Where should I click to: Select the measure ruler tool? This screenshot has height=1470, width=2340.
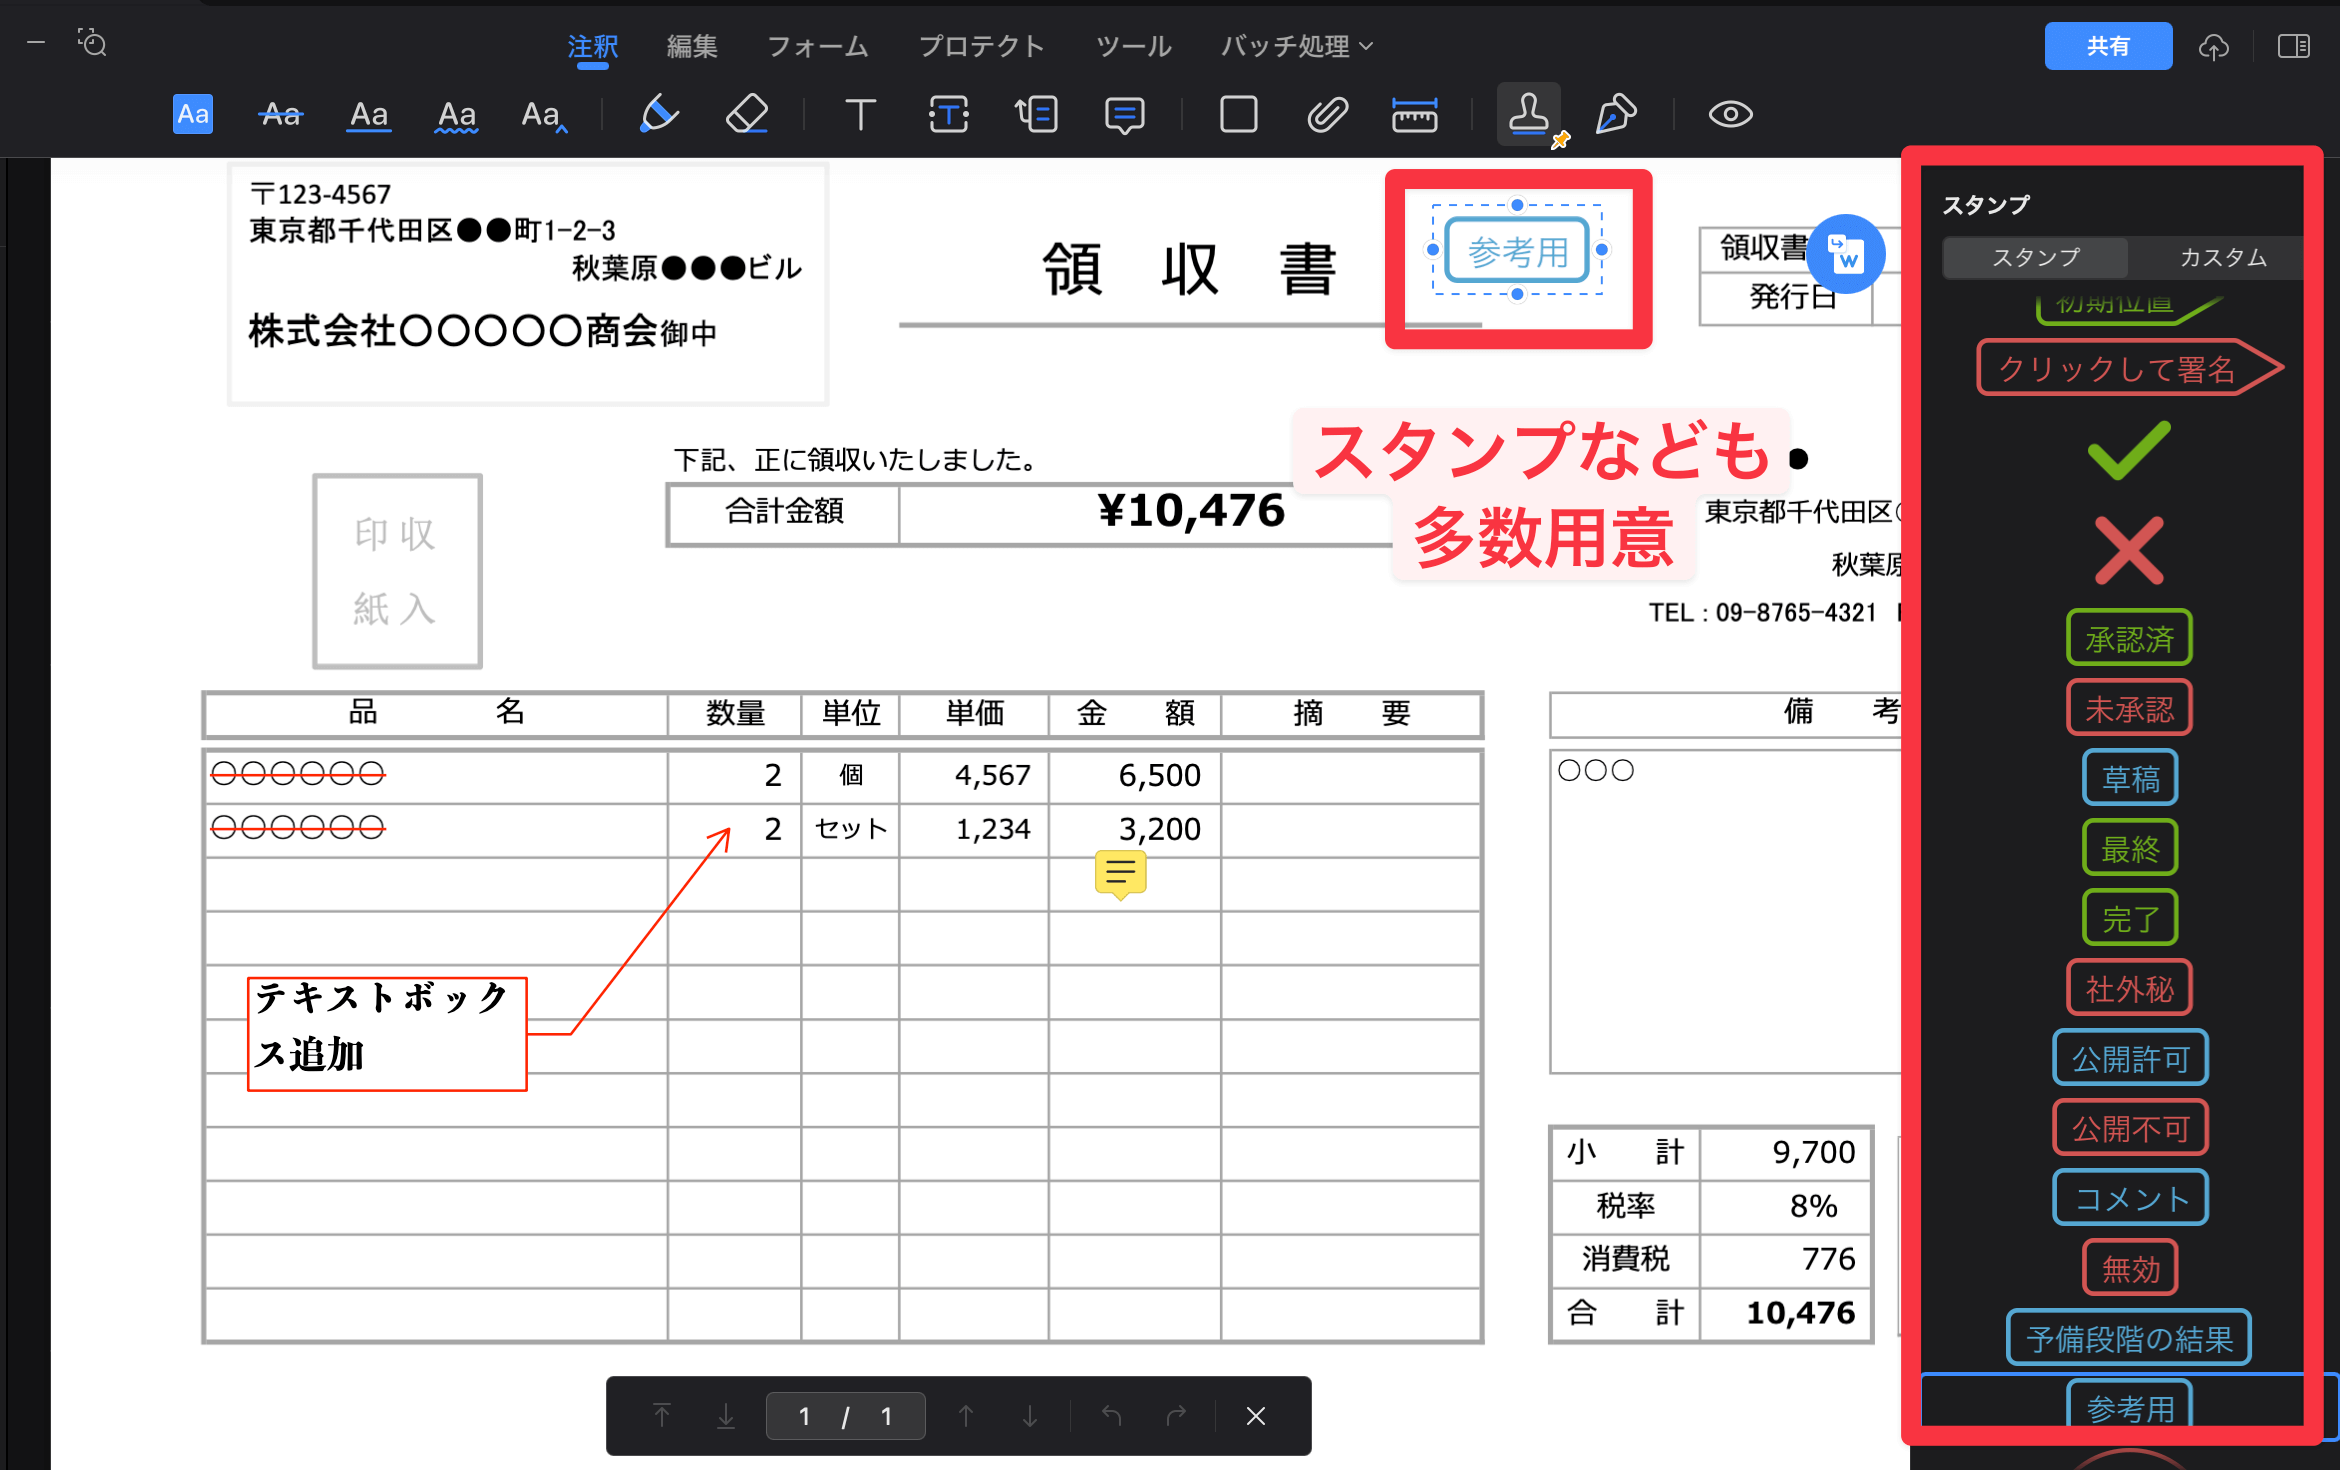[1415, 115]
